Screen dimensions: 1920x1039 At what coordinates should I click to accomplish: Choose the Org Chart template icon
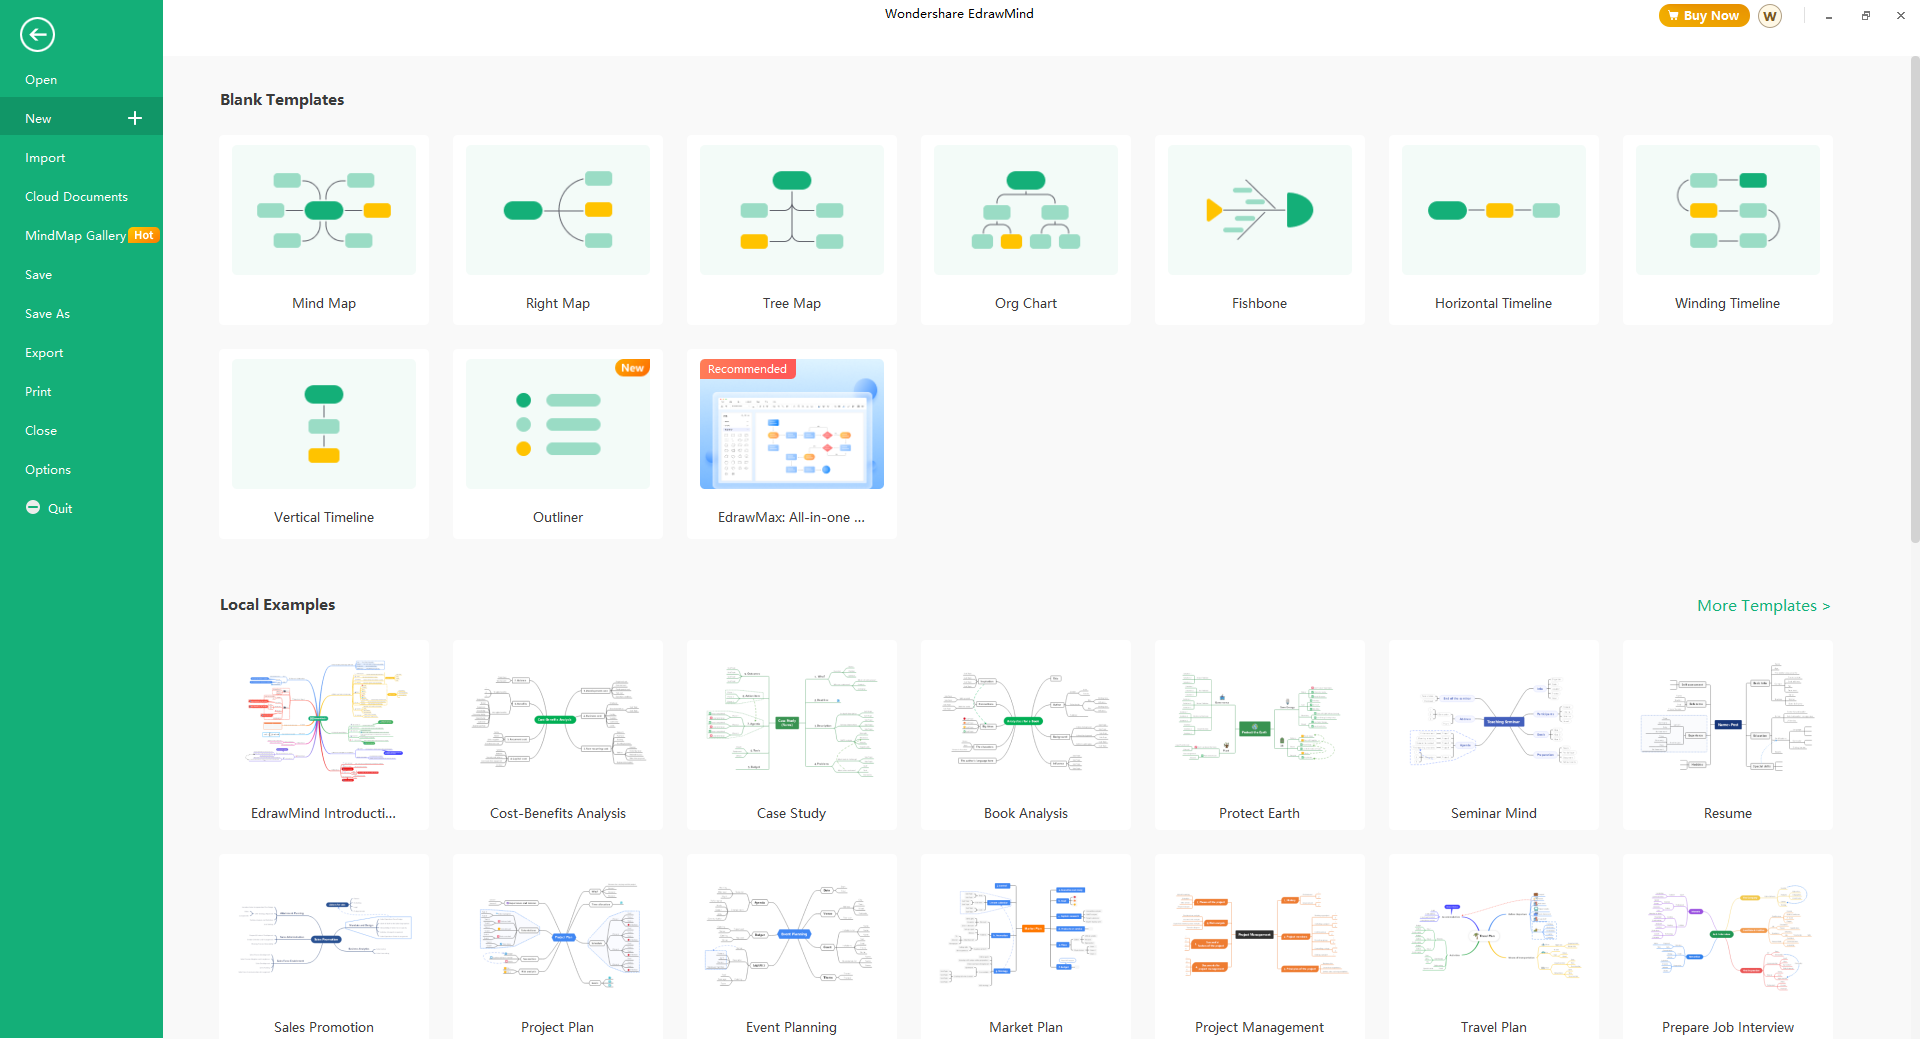click(1026, 210)
